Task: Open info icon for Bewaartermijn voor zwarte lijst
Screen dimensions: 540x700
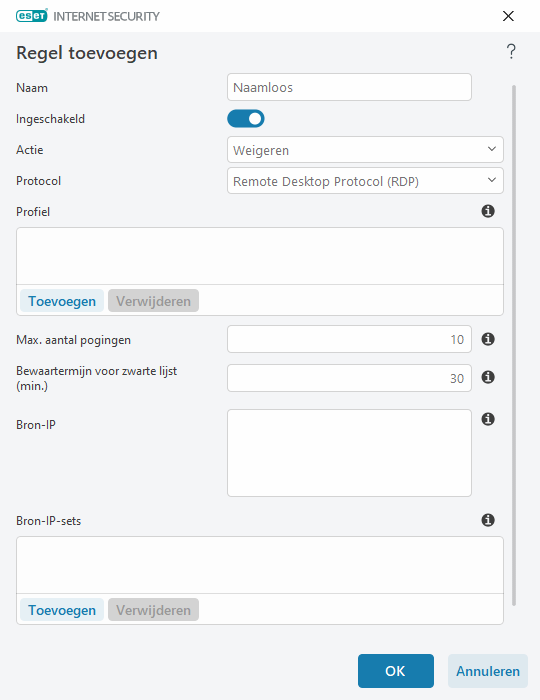Action: (488, 378)
